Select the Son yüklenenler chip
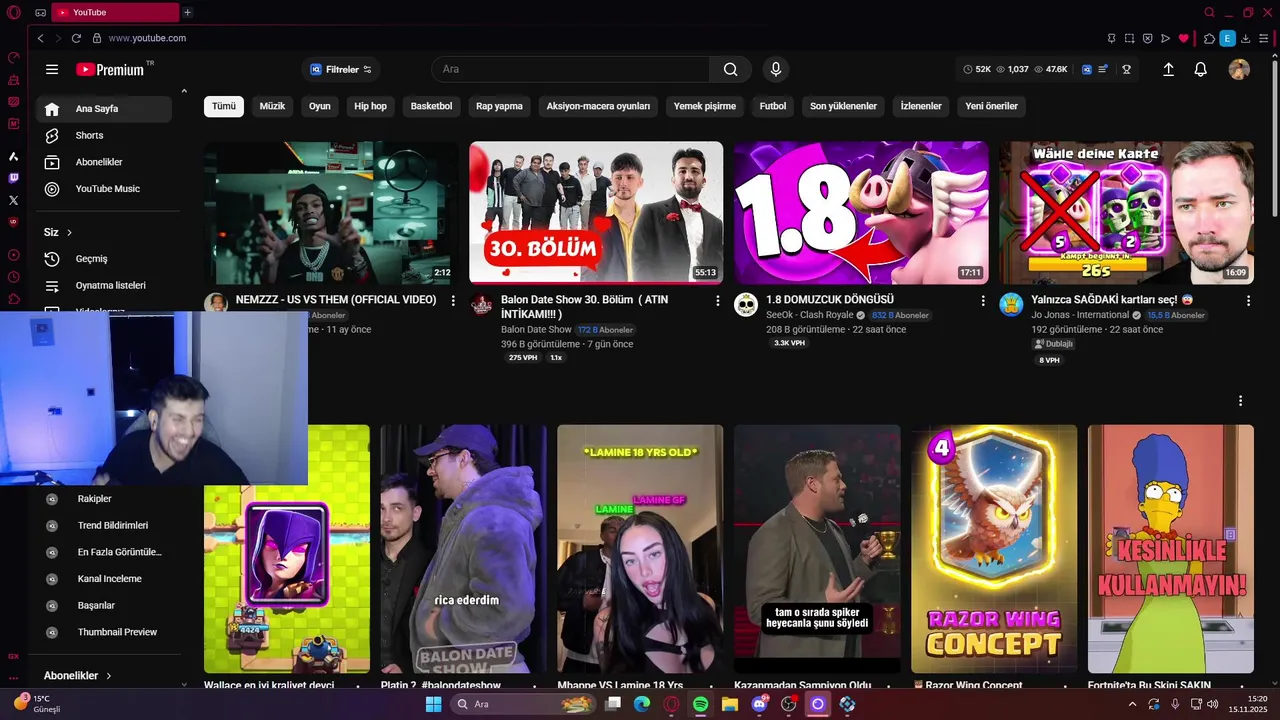The height and width of the screenshot is (720, 1280). [843, 106]
